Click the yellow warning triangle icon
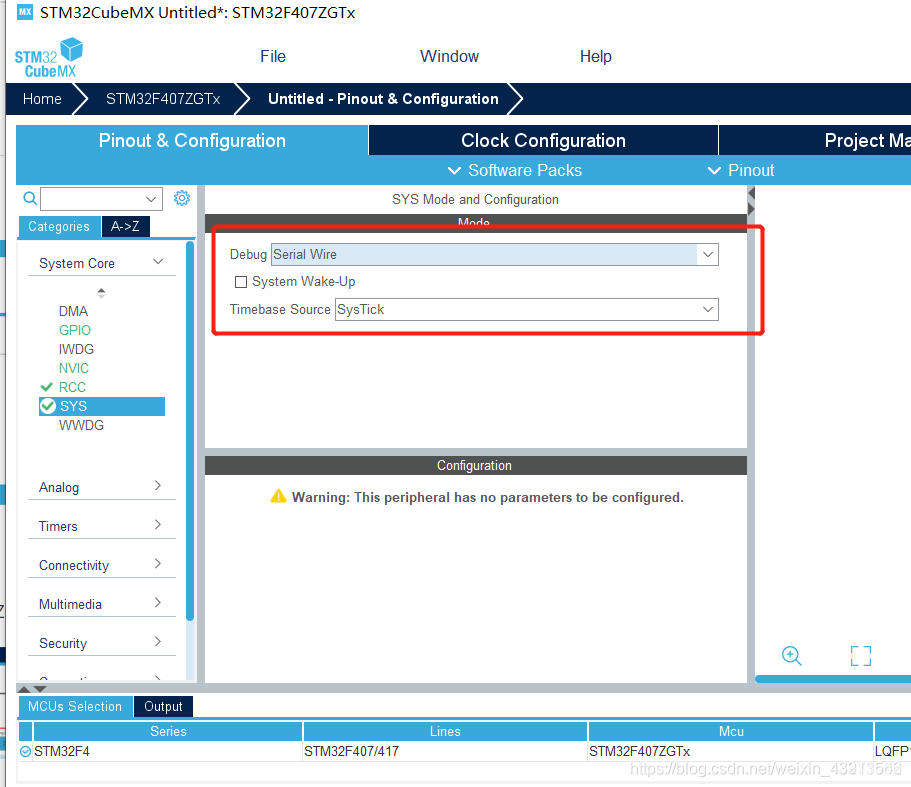This screenshot has width=911, height=787. tap(278, 497)
